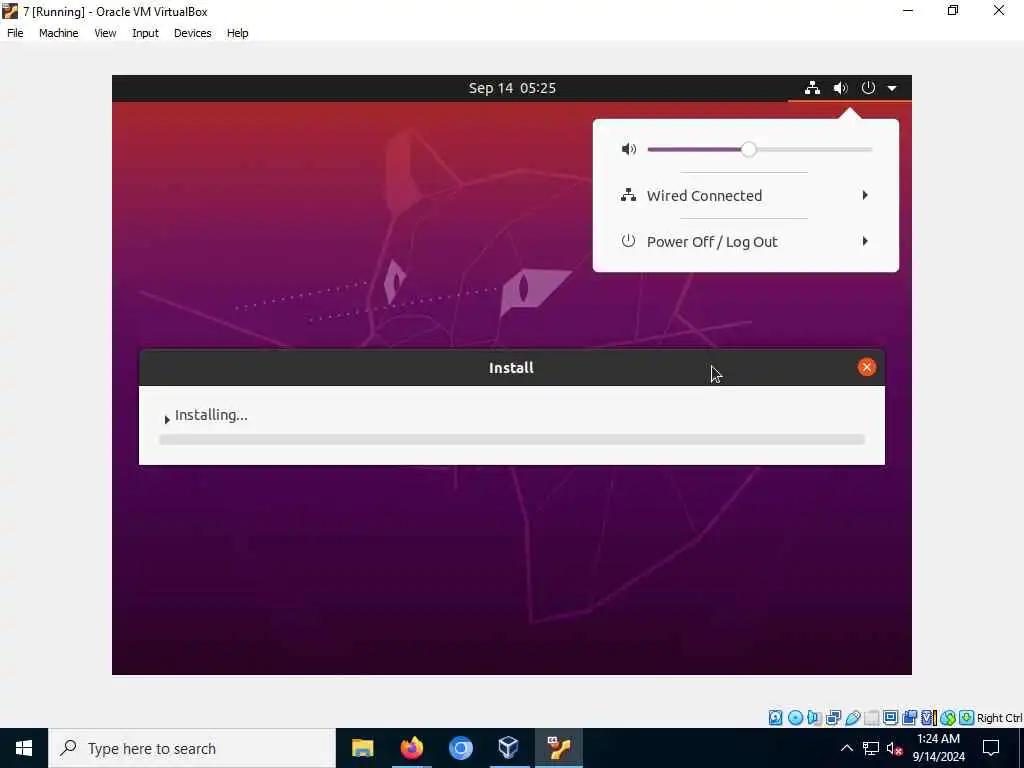This screenshot has height=768, width=1024.
Task: Click the network icon in Ubuntu top bar
Action: (x=812, y=88)
